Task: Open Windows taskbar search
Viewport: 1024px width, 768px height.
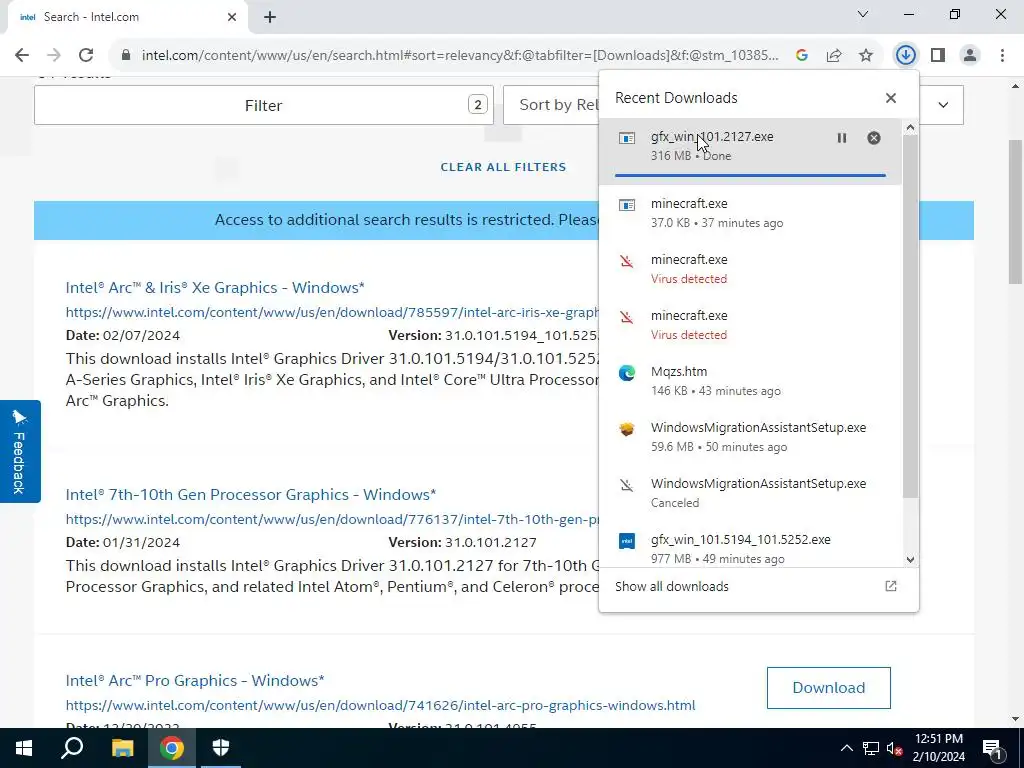Action: [72, 748]
